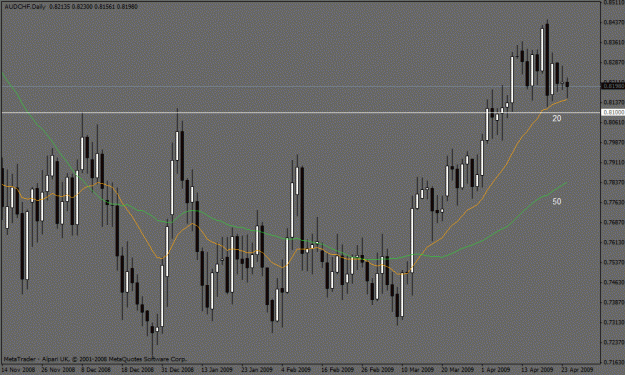This screenshot has height=375, width=625.
Task: Click the MetaTrader Alpari UK copyright text
Action: 95,359
